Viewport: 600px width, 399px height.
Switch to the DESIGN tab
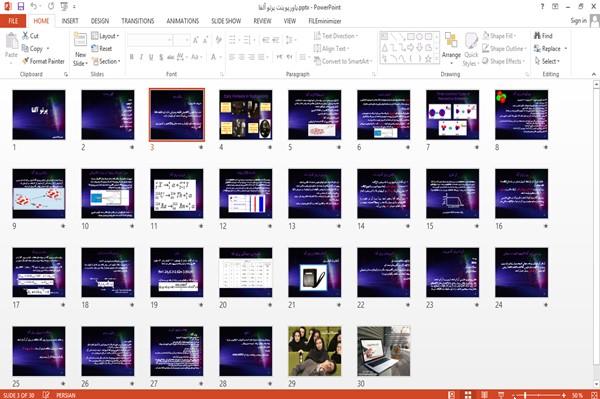(x=100, y=21)
